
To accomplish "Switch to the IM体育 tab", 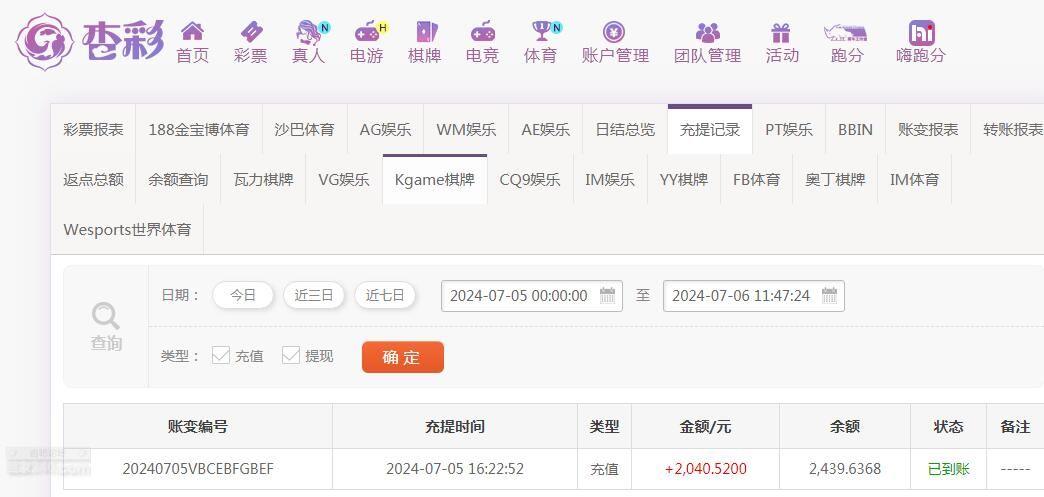I will (x=914, y=179).
